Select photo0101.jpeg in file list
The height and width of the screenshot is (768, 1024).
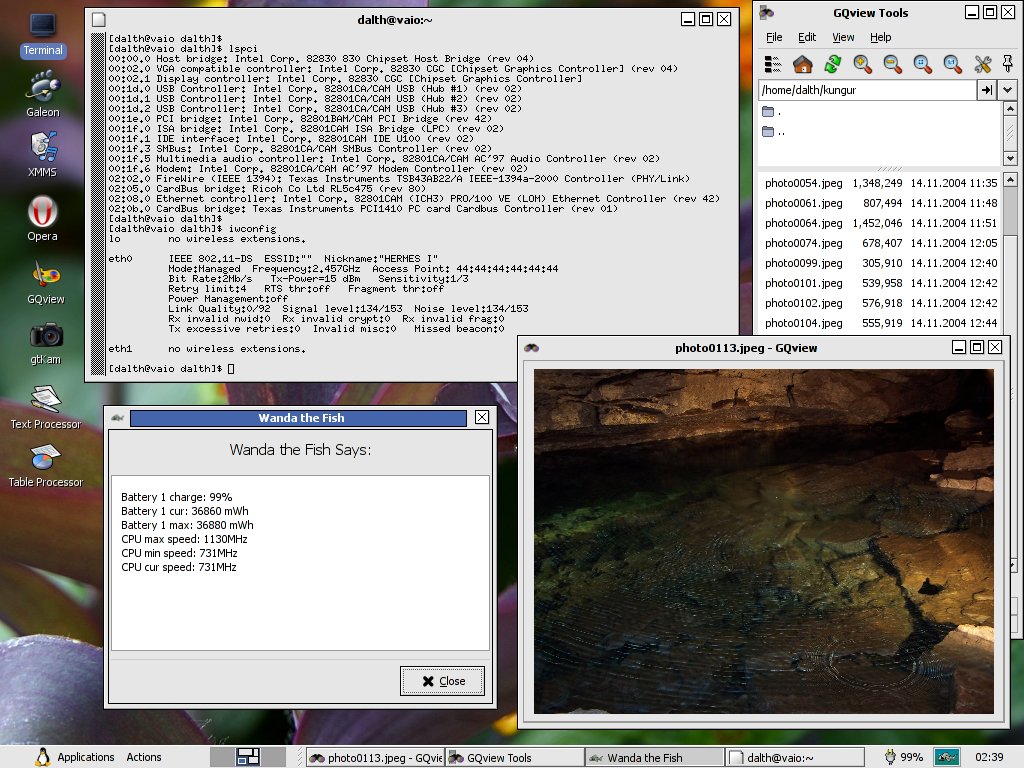(880, 283)
